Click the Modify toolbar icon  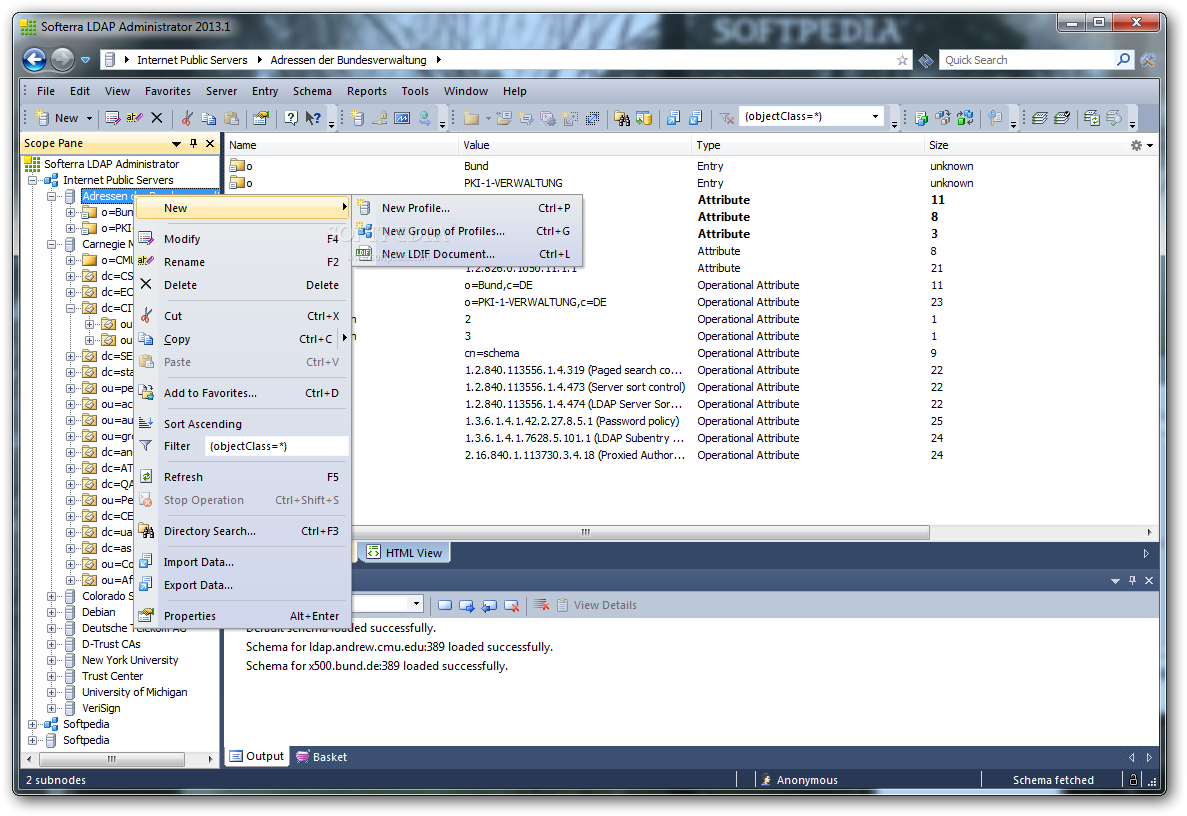pos(113,118)
